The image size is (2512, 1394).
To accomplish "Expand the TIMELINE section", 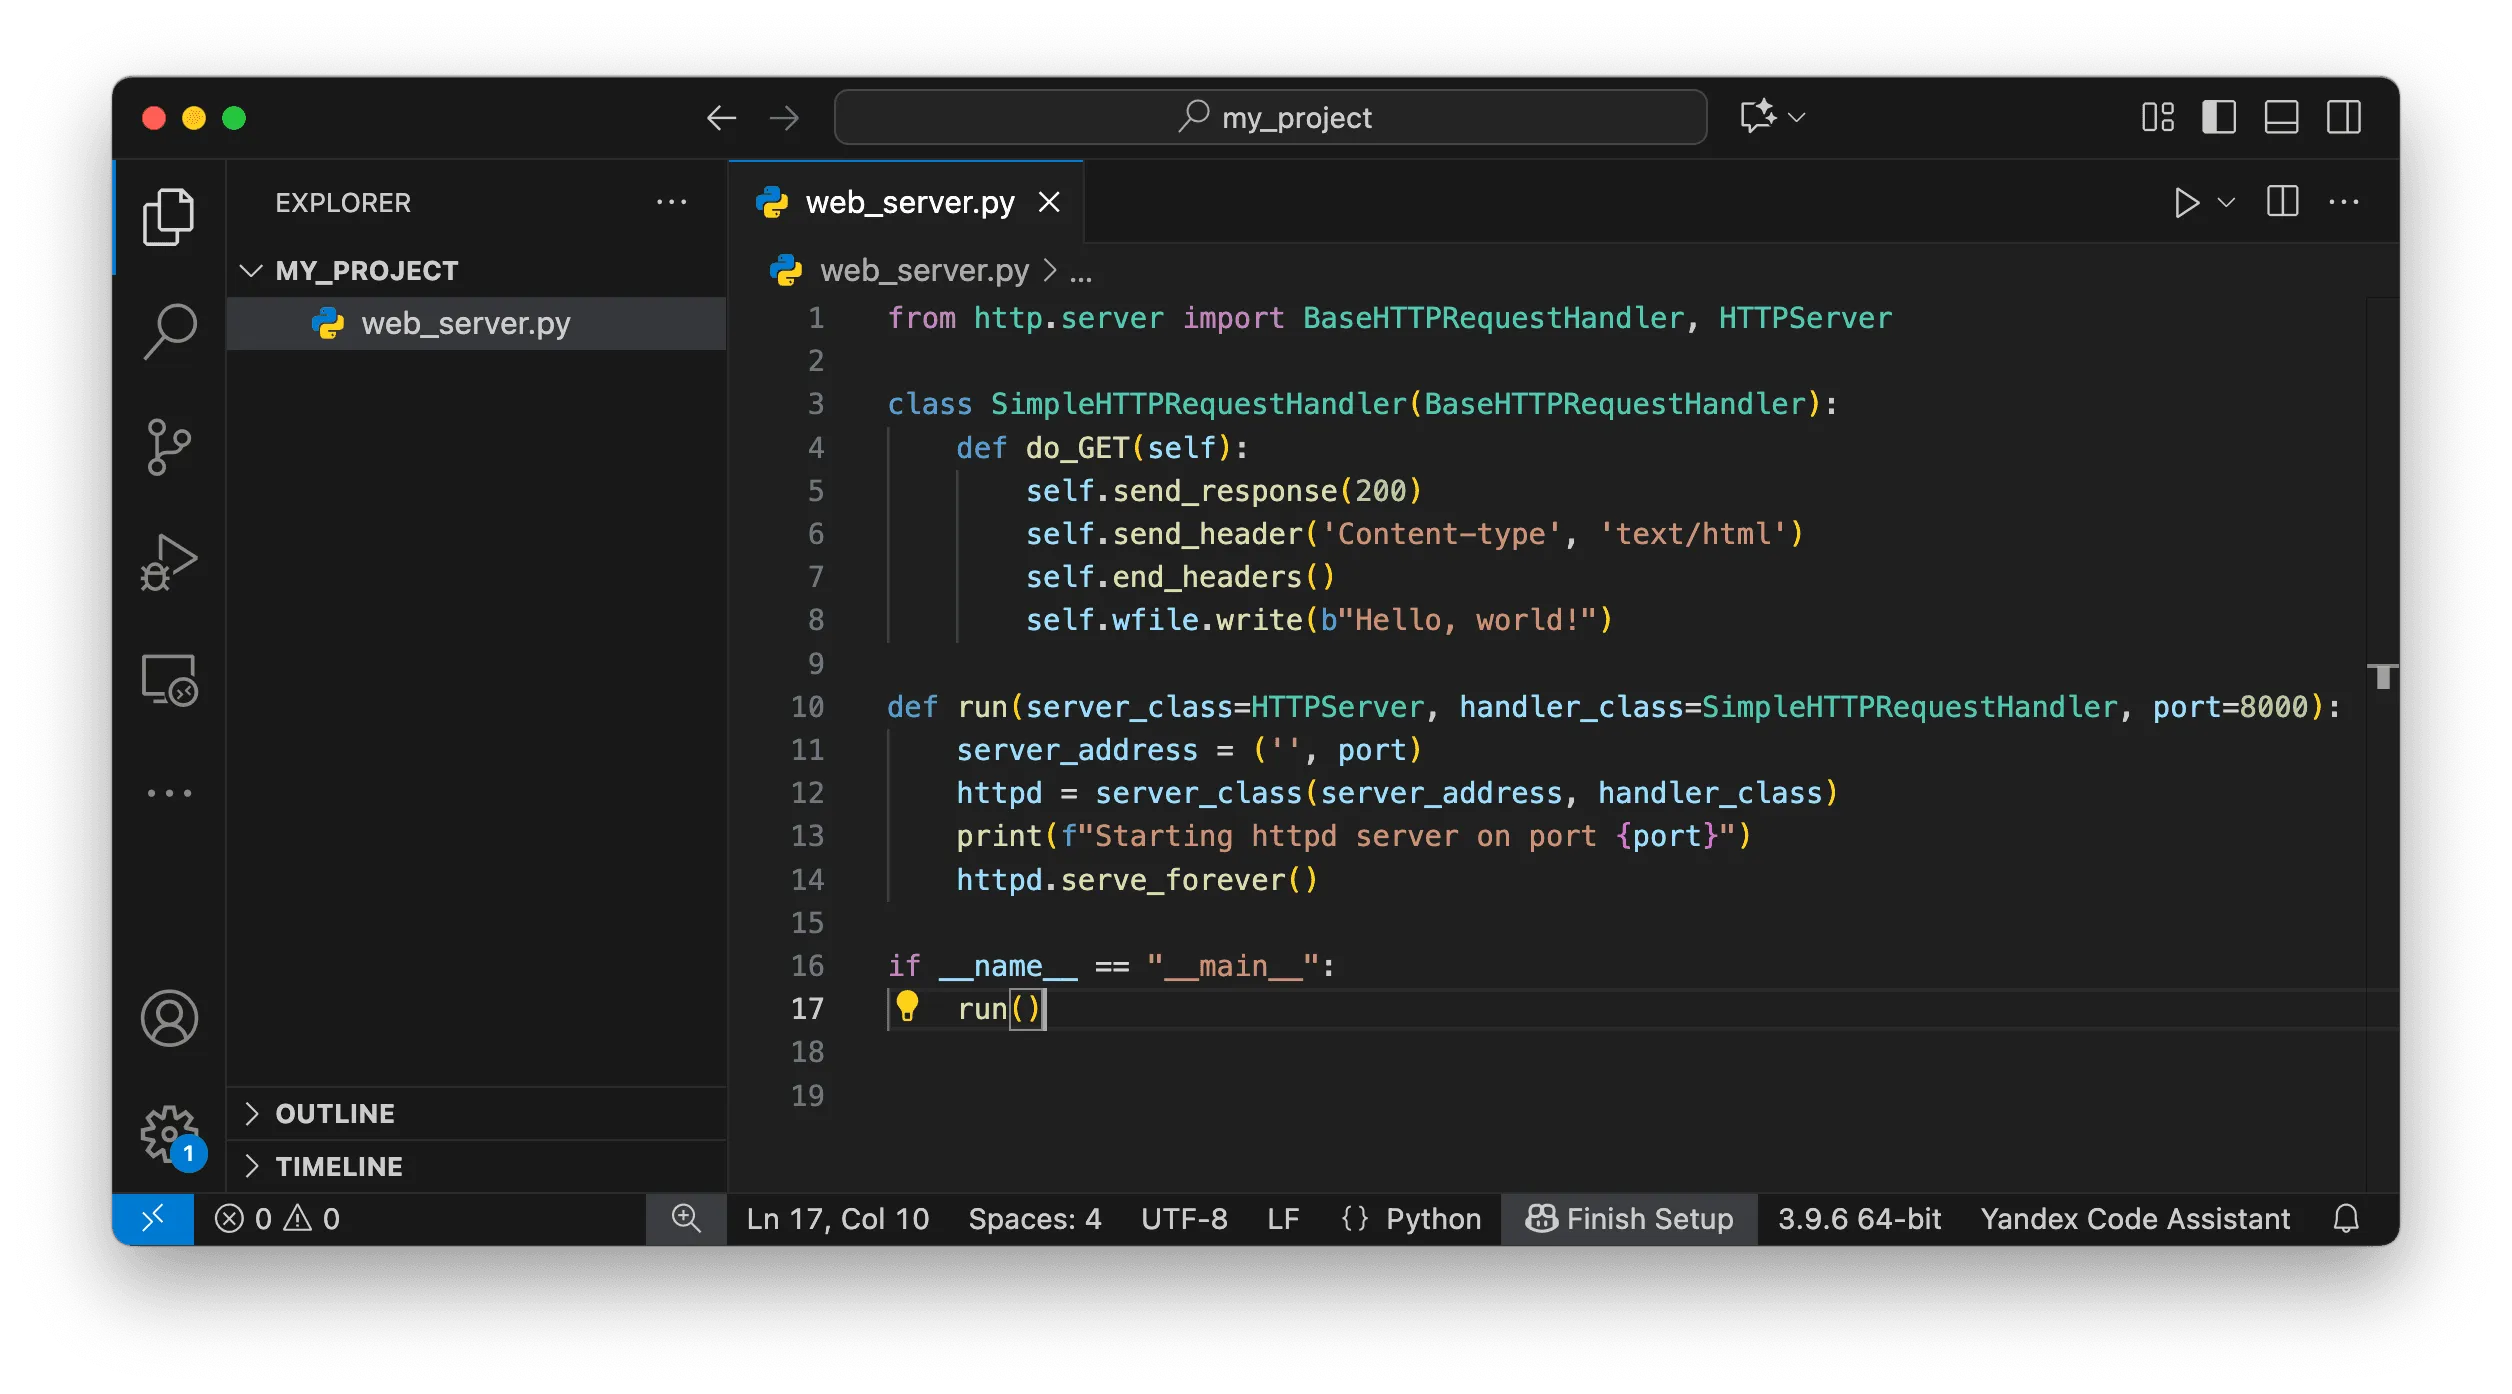I will pos(339,1167).
